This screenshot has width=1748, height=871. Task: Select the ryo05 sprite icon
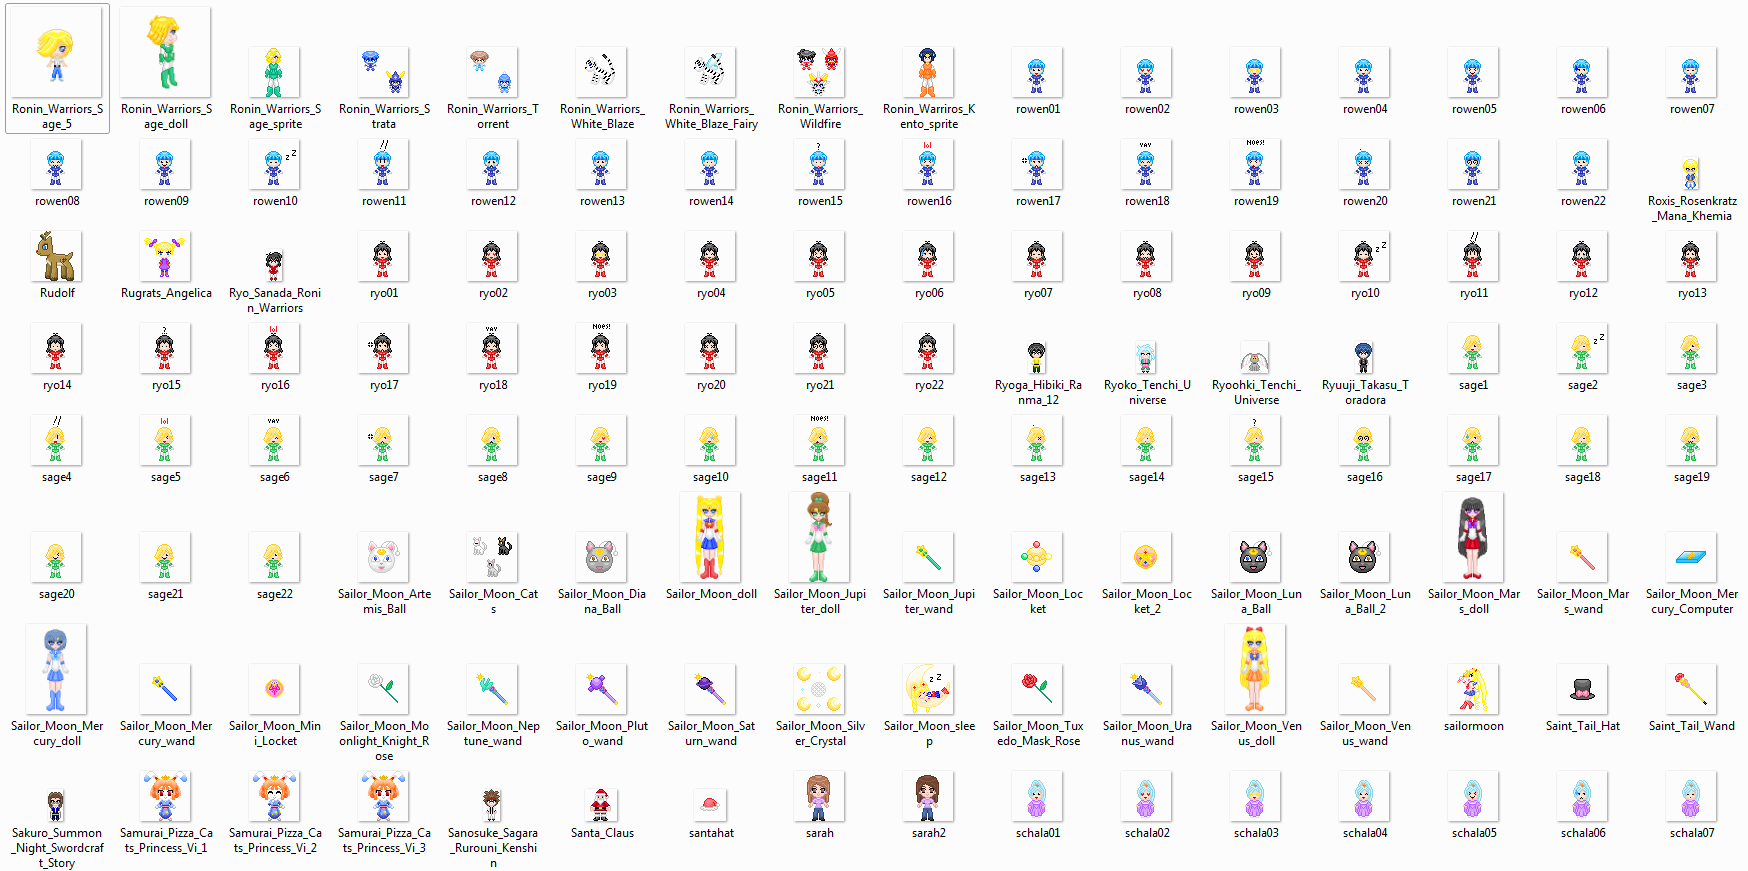pyautogui.click(x=819, y=256)
